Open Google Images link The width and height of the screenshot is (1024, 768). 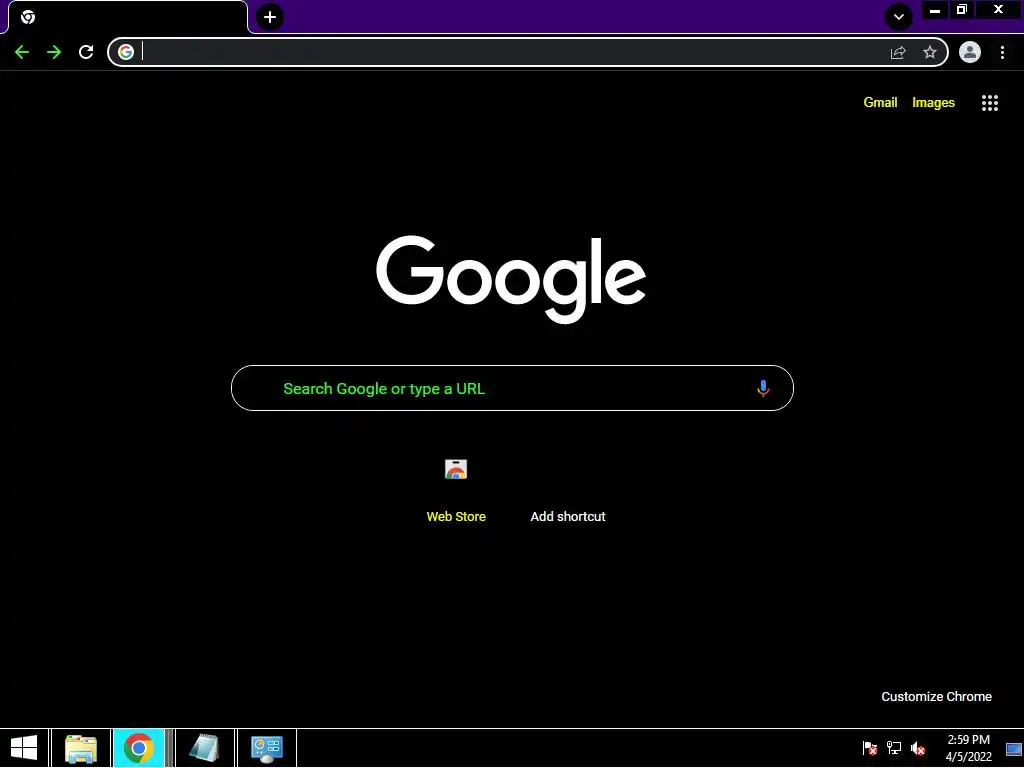pos(933,103)
